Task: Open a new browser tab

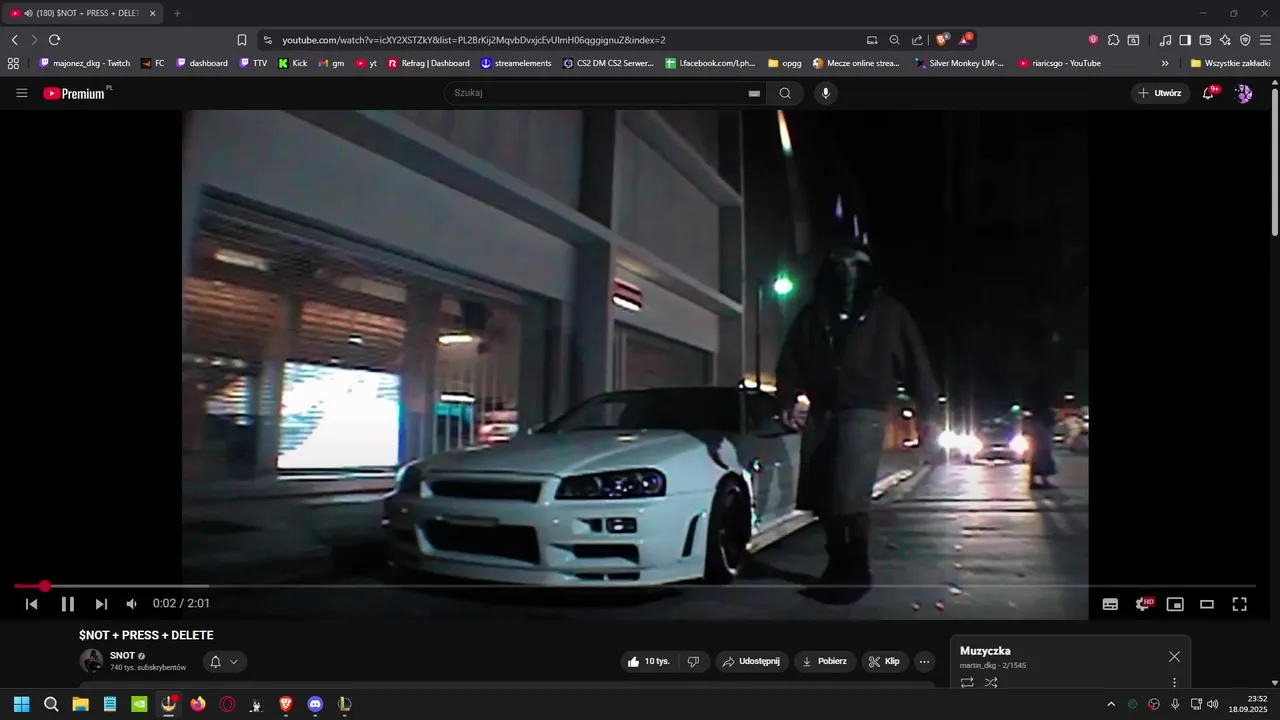Action: 177,13
